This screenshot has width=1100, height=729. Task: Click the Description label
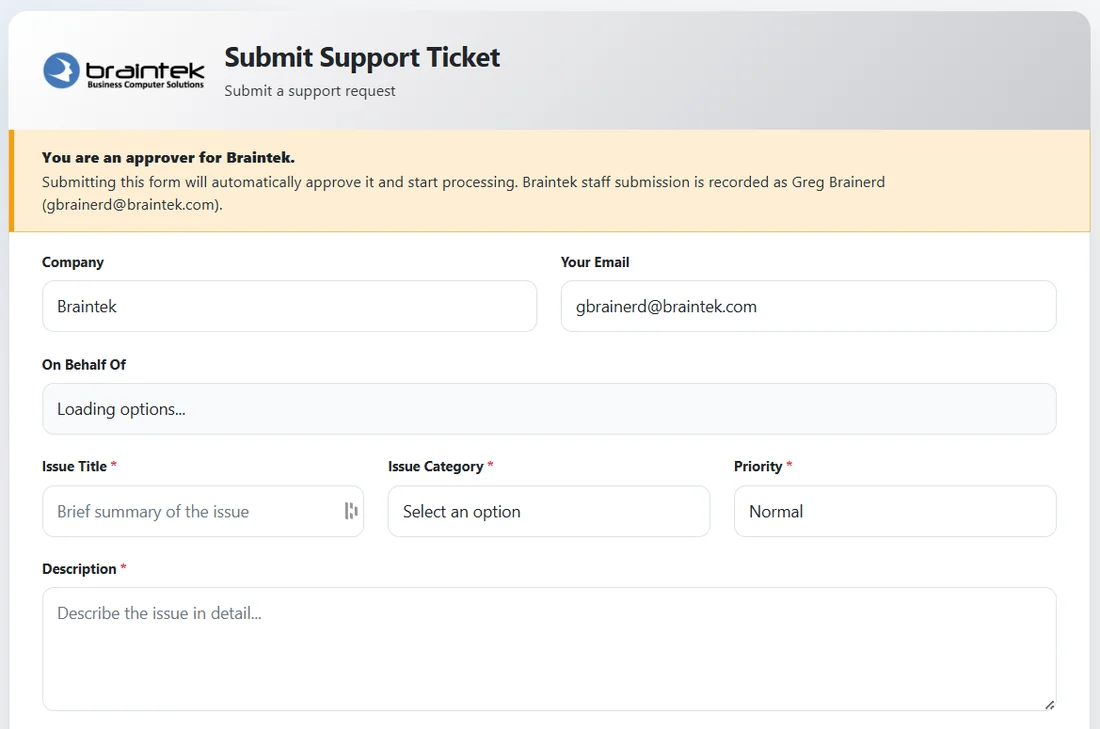(79, 568)
